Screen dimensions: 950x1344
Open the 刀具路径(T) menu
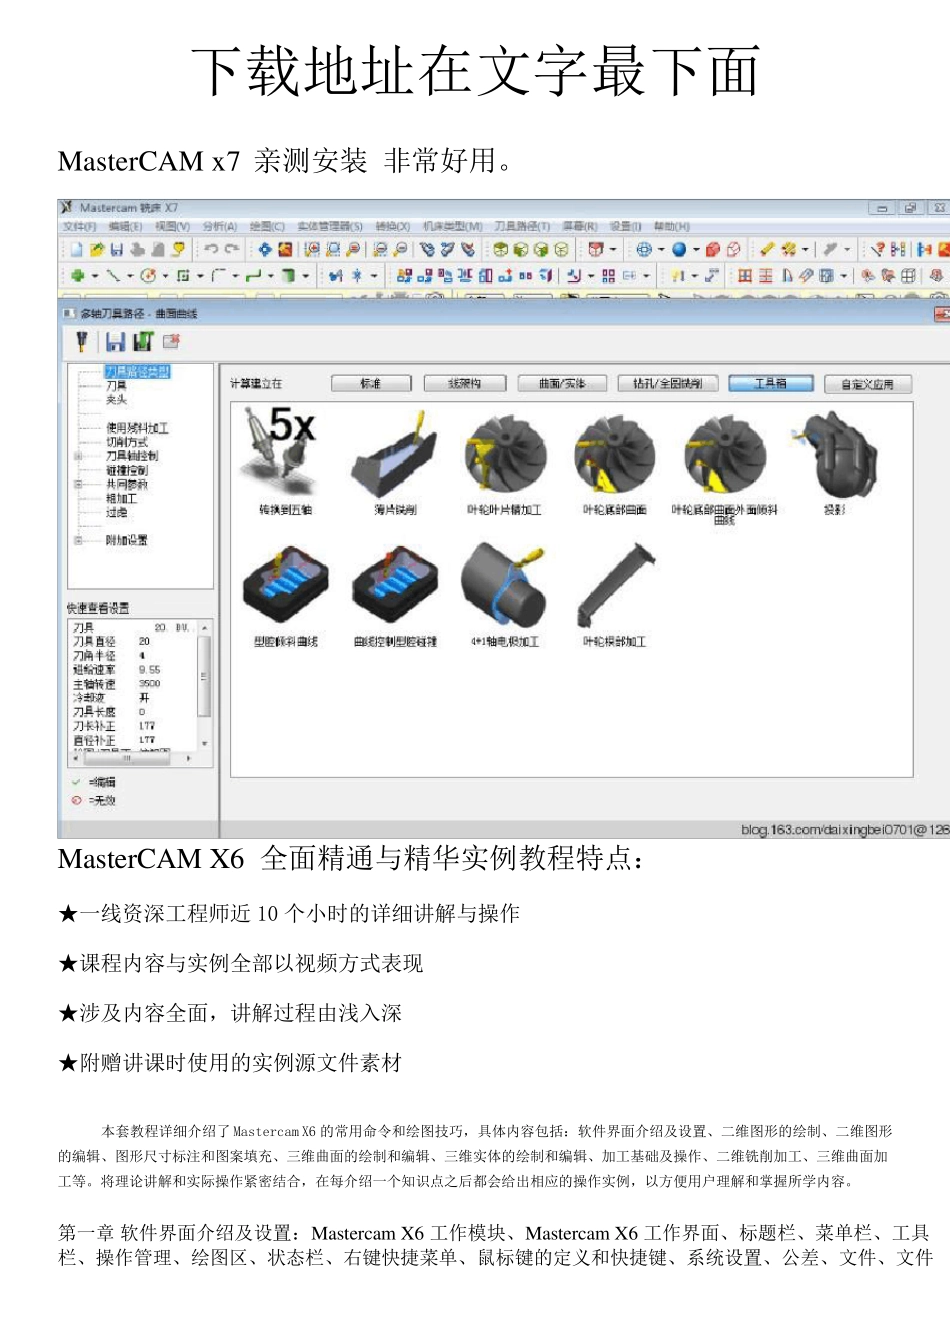[522, 227]
